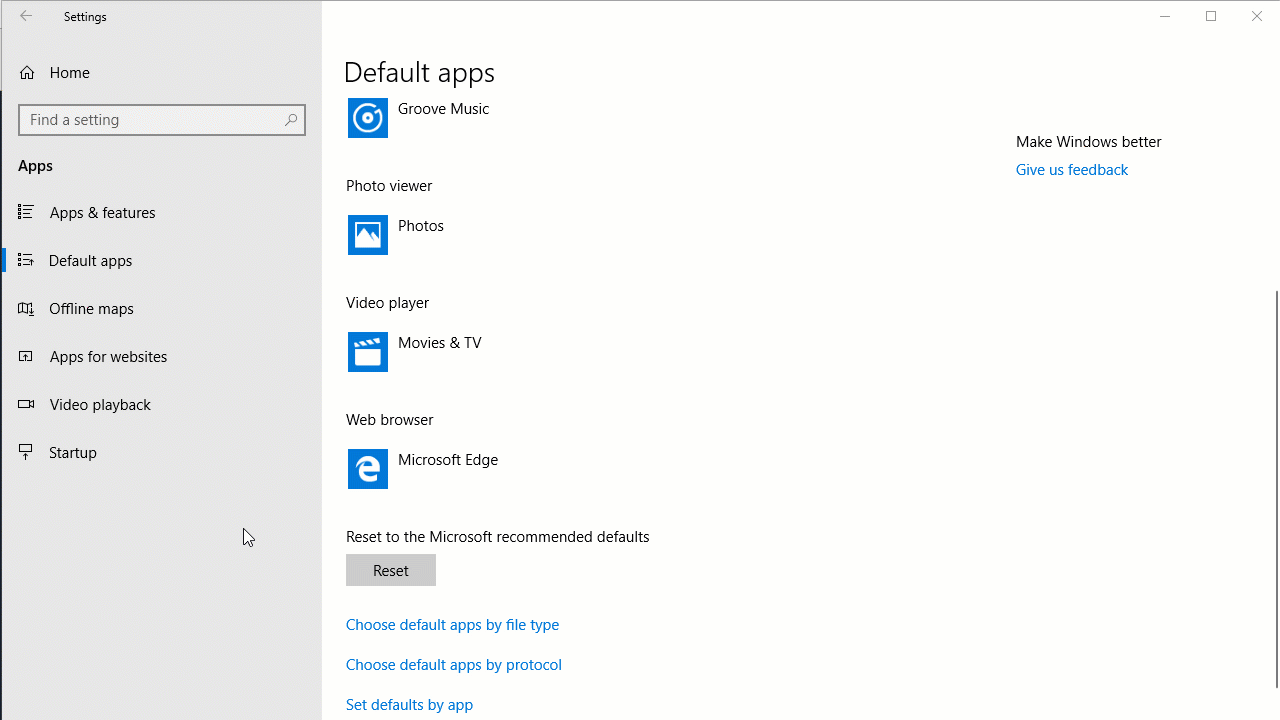The width and height of the screenshot is (1280, 720).
Task: Click the back arrow navigation icon
Action: [x=26, y=16]
